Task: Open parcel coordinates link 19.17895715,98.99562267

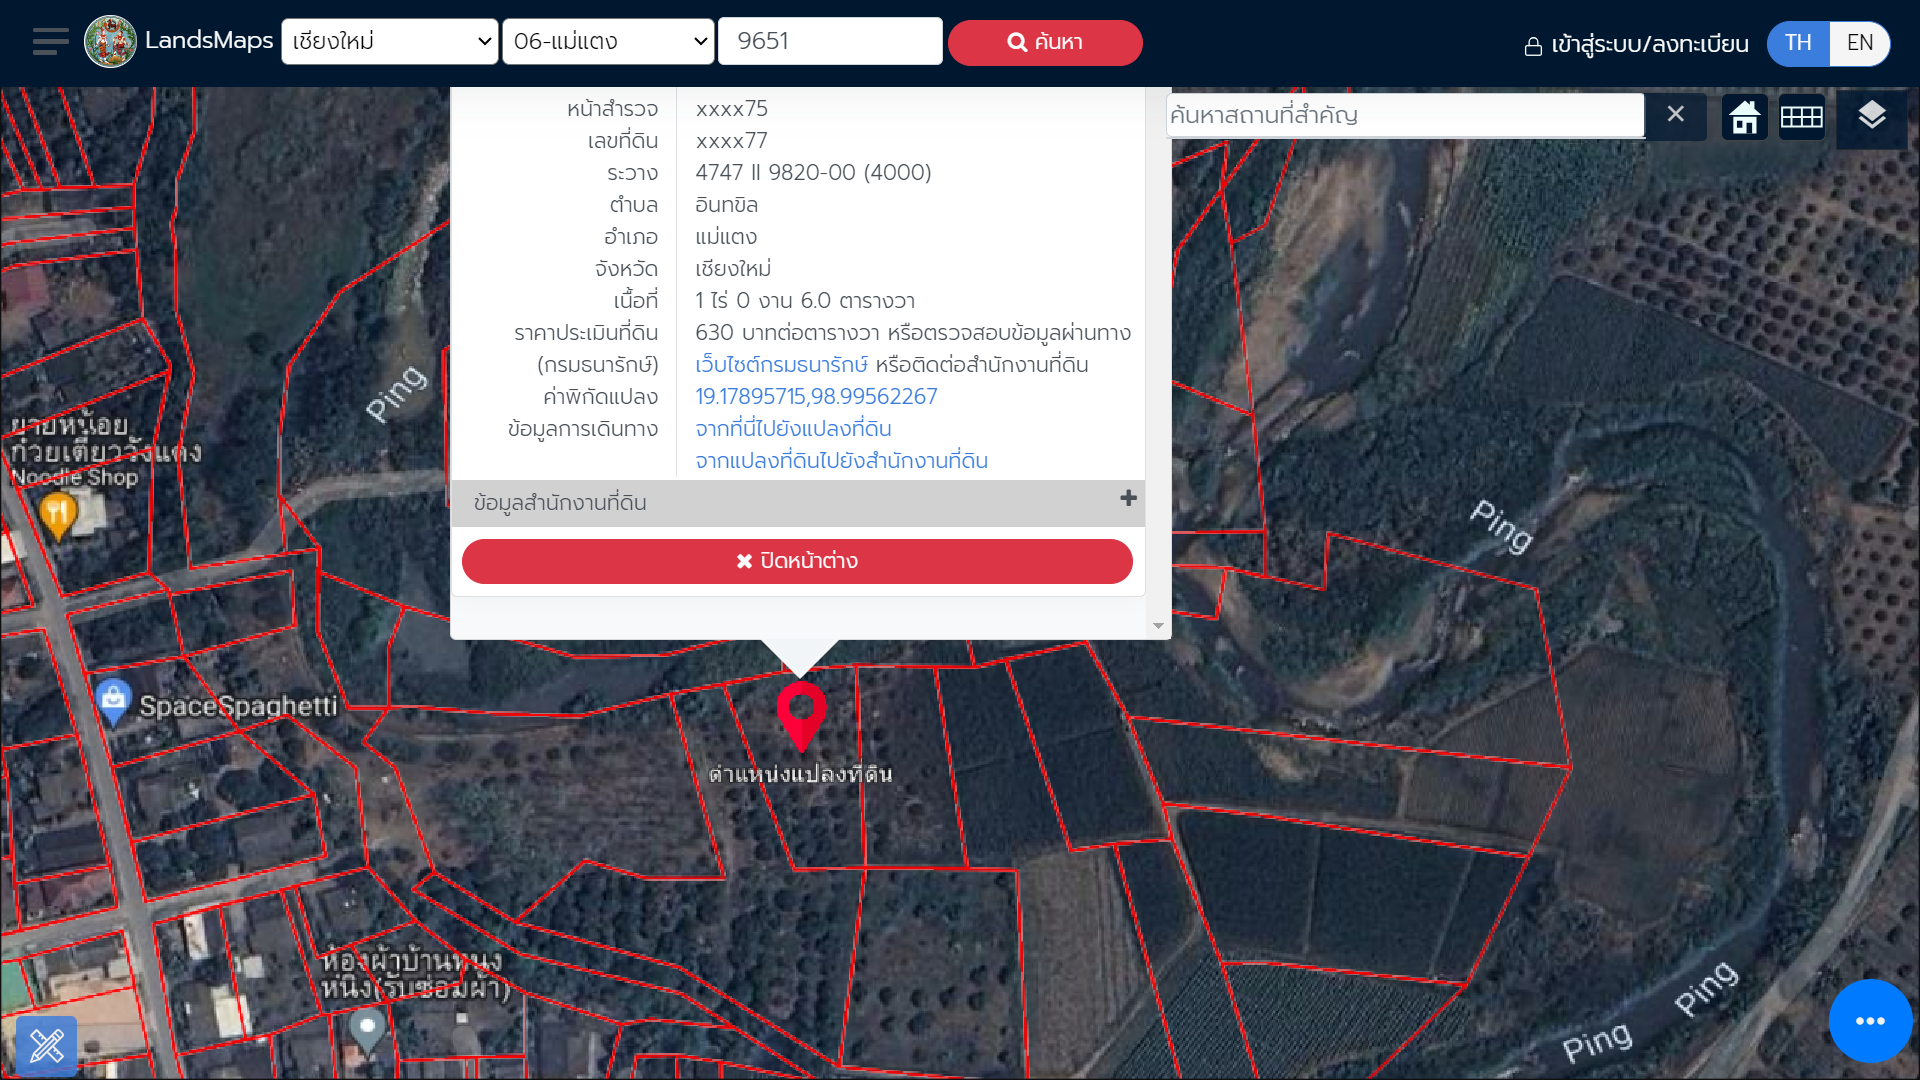Action: pyautogui.click(x=816, y=397)
